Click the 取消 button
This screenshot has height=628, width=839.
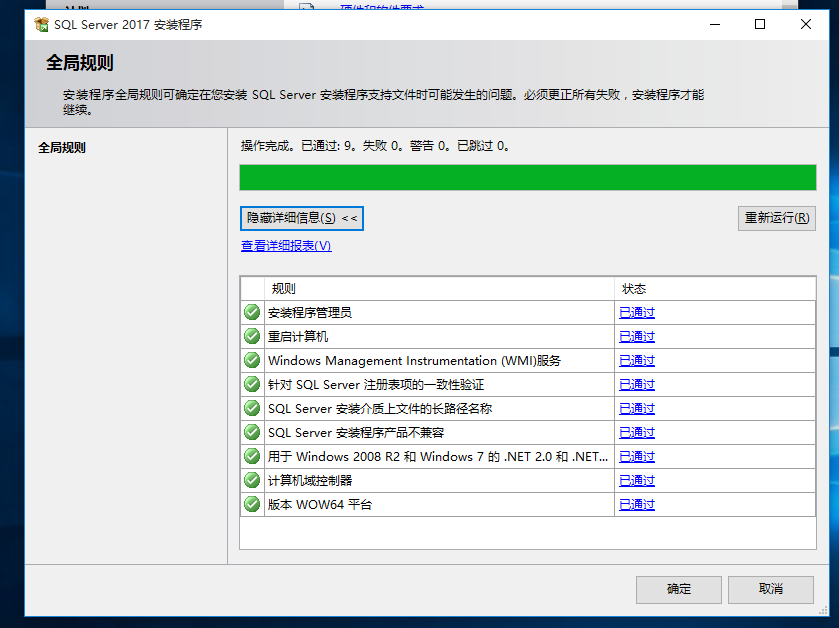(x=771, y=589)
